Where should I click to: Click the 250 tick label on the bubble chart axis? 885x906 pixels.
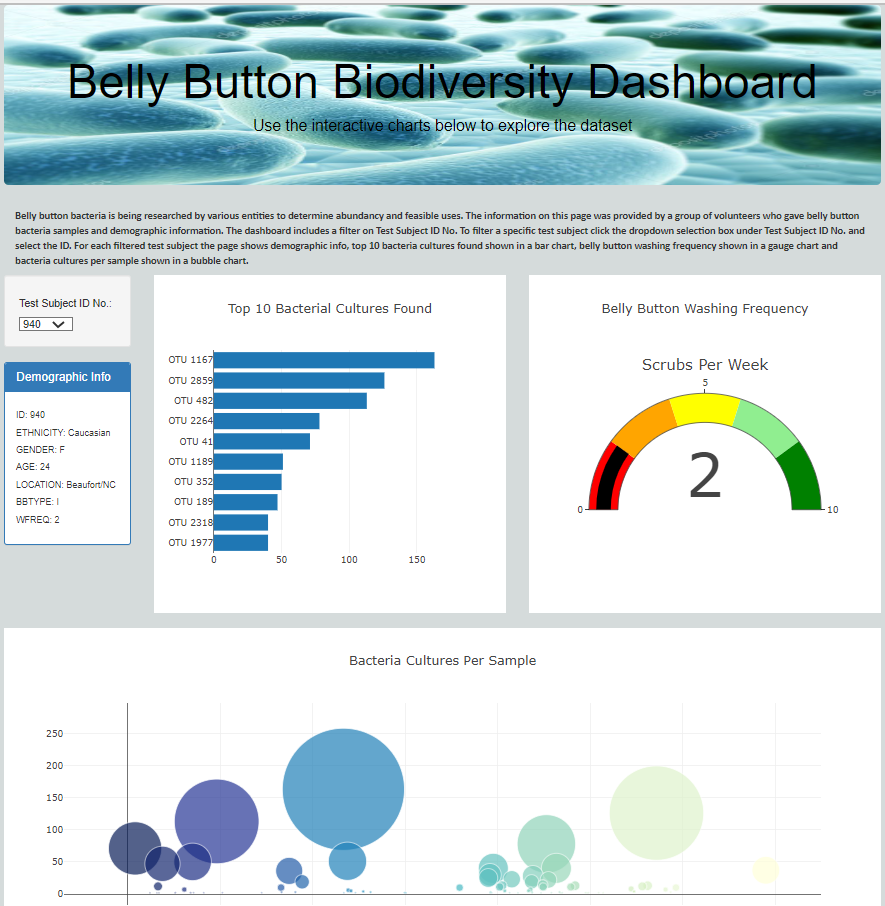tap(55, 734)
